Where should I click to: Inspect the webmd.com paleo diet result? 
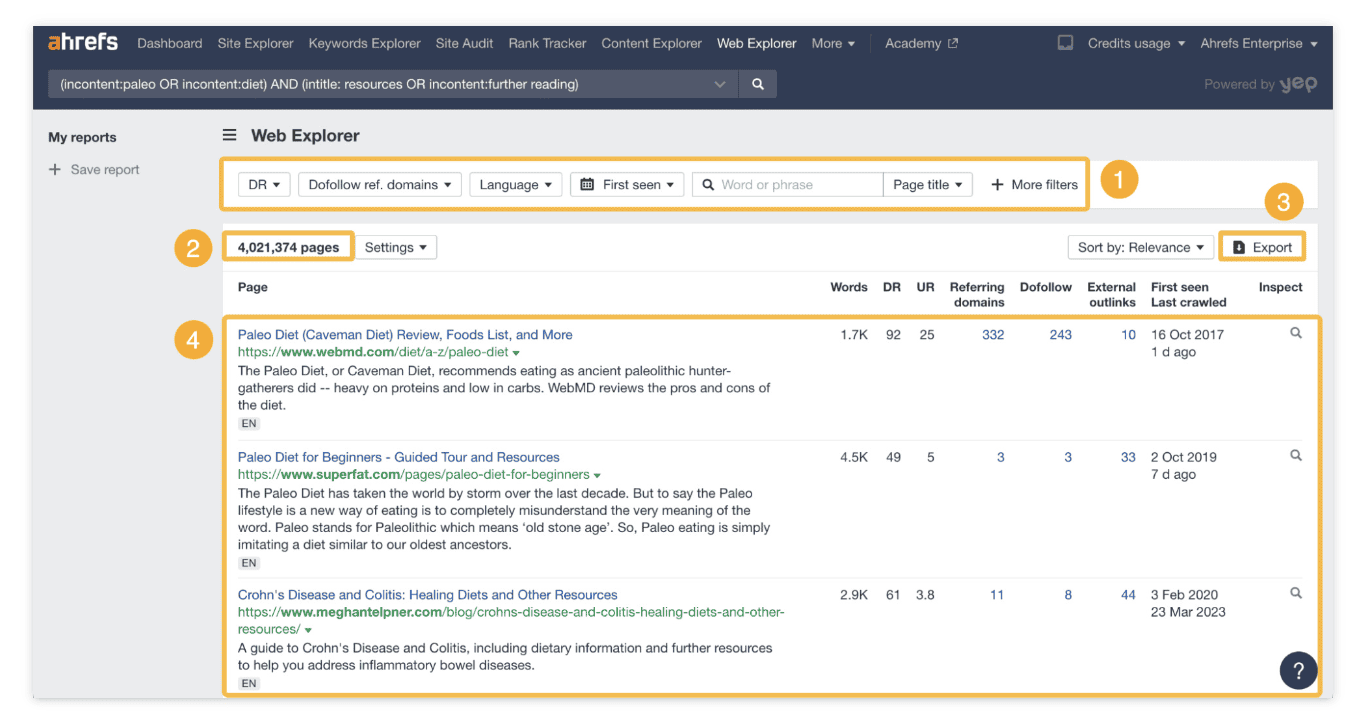tap(1296, 333)
